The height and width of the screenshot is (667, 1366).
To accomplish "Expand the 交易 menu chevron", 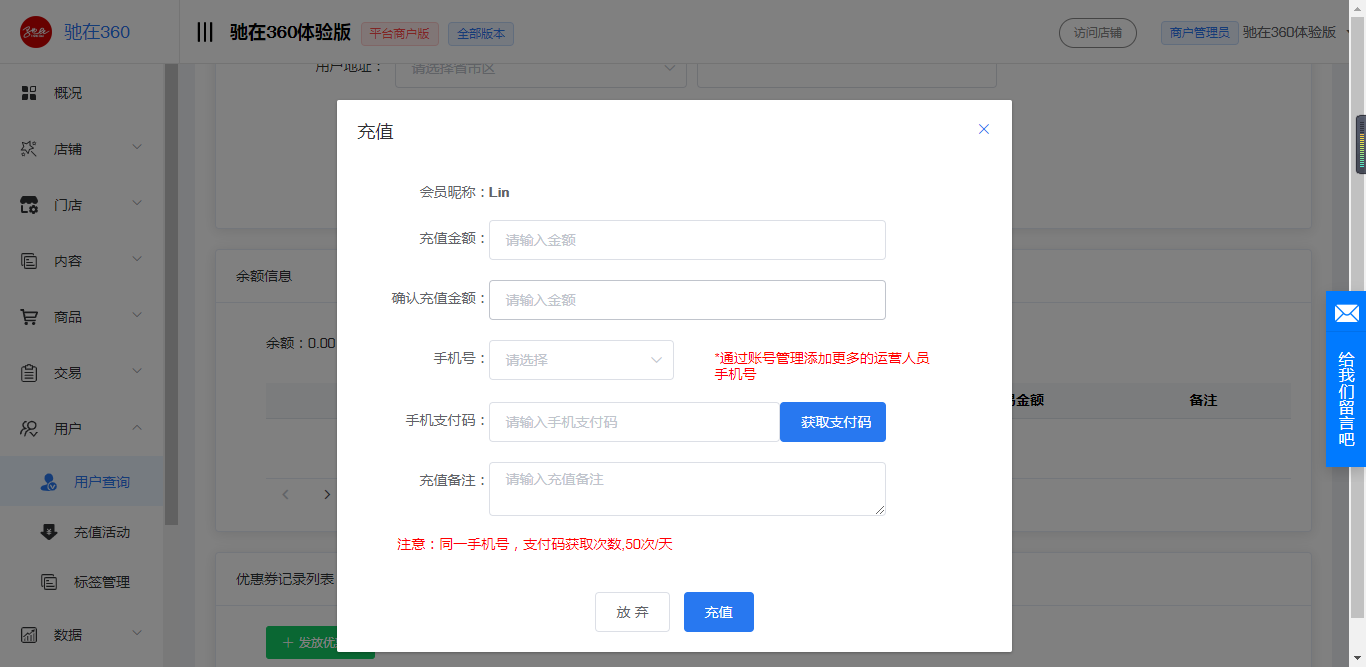I will [x=137, y=372].
